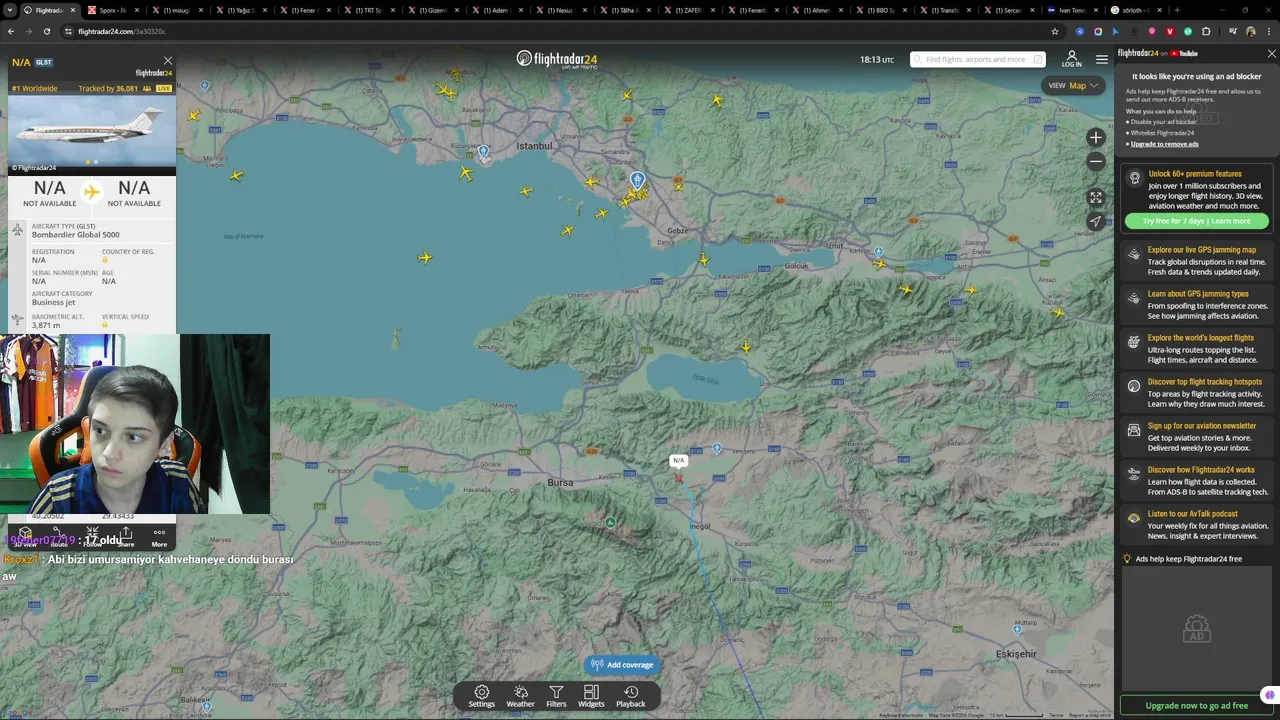Zoom in the map with plus
The height and width of the screenshot is (720, 1280).
point(1096,138)
